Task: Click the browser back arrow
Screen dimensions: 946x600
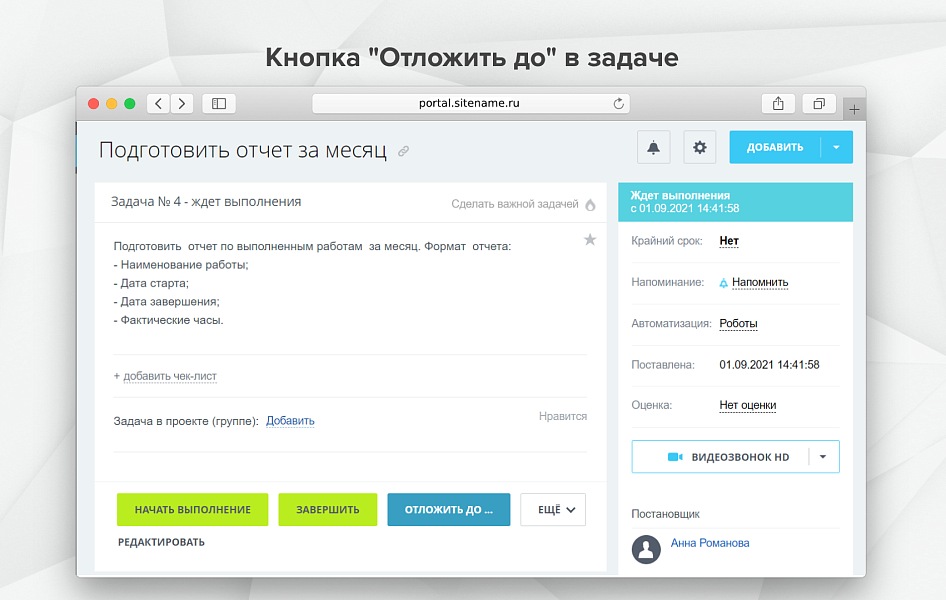Action: 158,102
